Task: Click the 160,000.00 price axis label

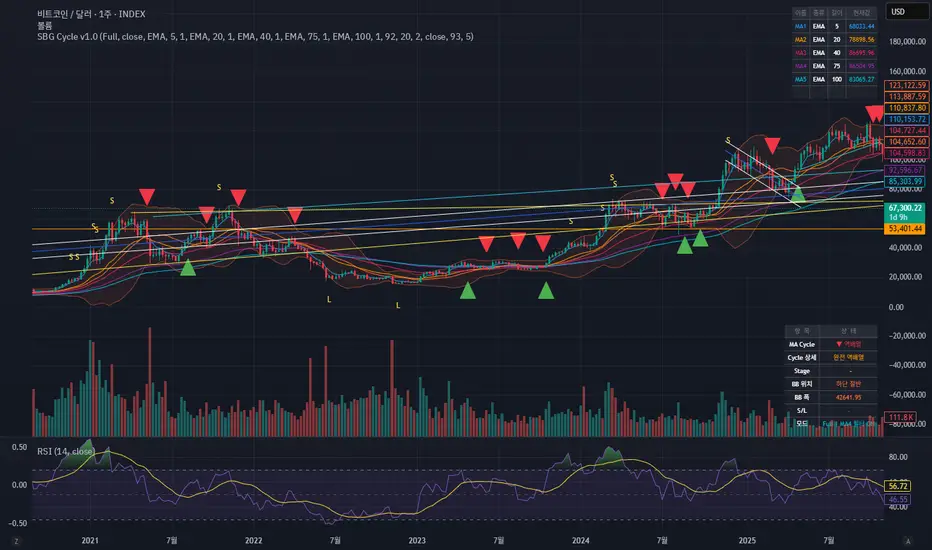Action: (907, 71)
